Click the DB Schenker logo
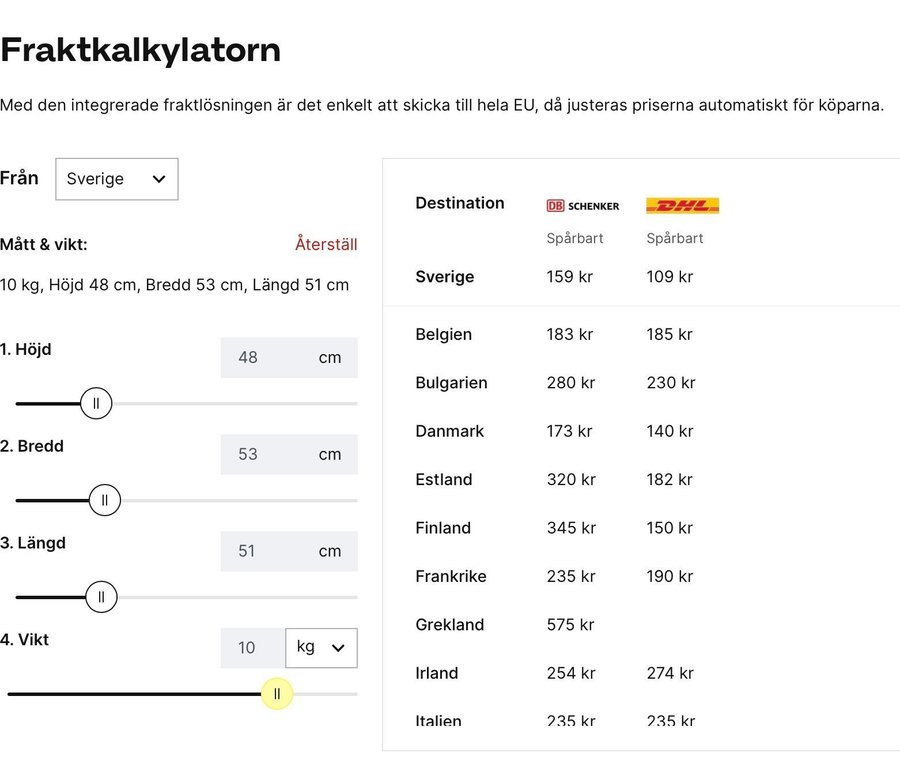This screenshot has width=900, height=757. tap(582, 206)
